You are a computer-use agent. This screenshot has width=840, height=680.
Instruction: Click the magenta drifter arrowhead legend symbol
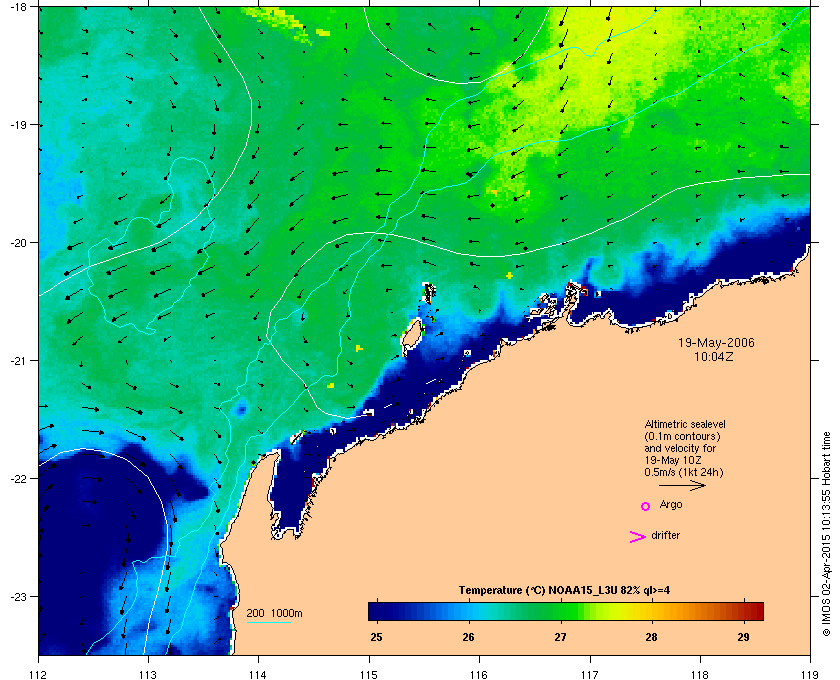[638, 537]
